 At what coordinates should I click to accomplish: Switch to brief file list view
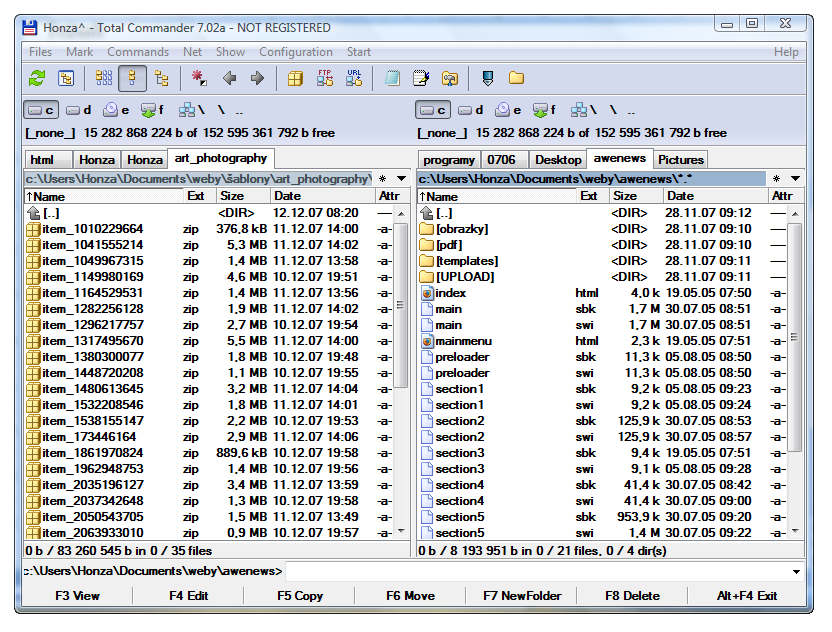coord(103,79)
